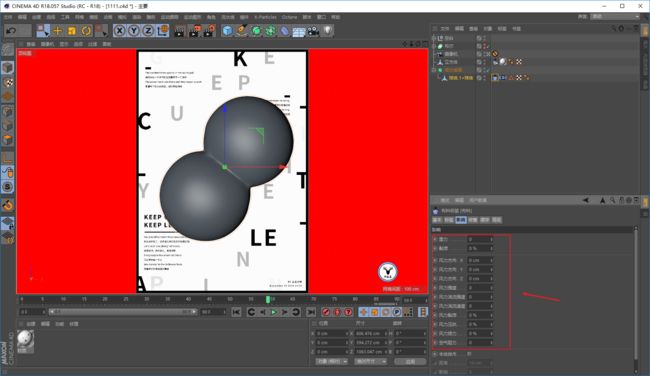Toggle the X axis lock

point(119,31)
